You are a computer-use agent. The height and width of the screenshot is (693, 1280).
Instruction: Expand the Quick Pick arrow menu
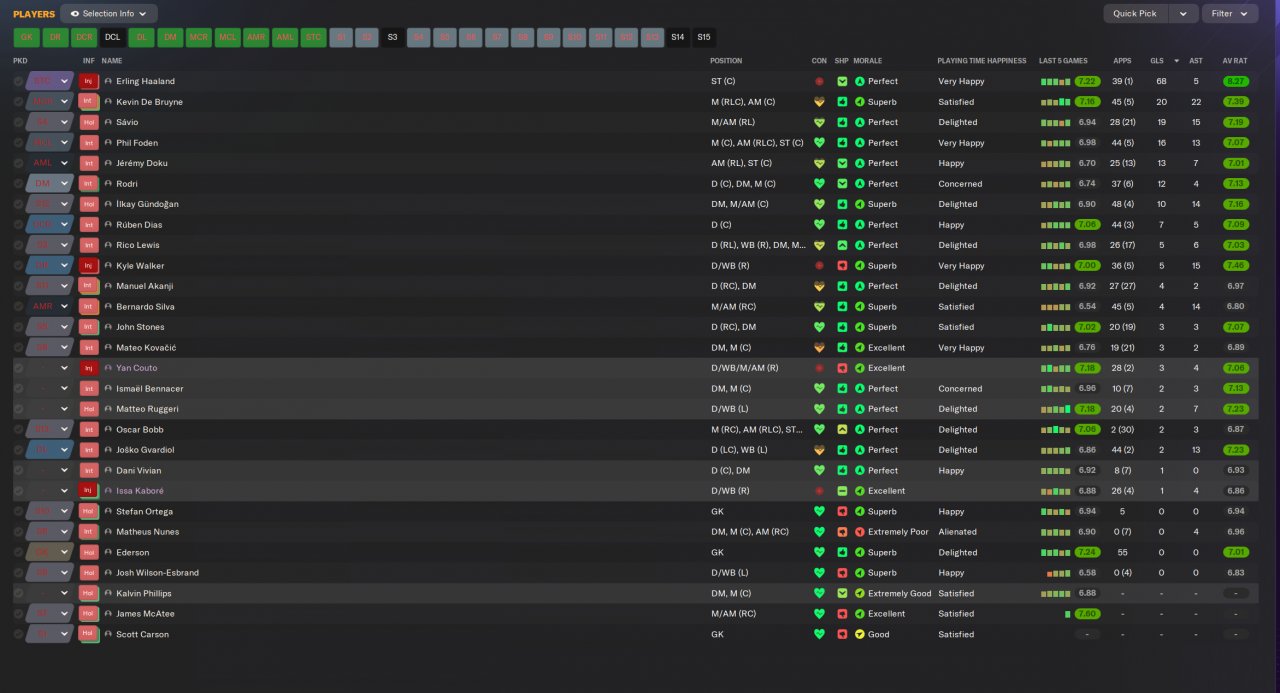pos(1183,14)
